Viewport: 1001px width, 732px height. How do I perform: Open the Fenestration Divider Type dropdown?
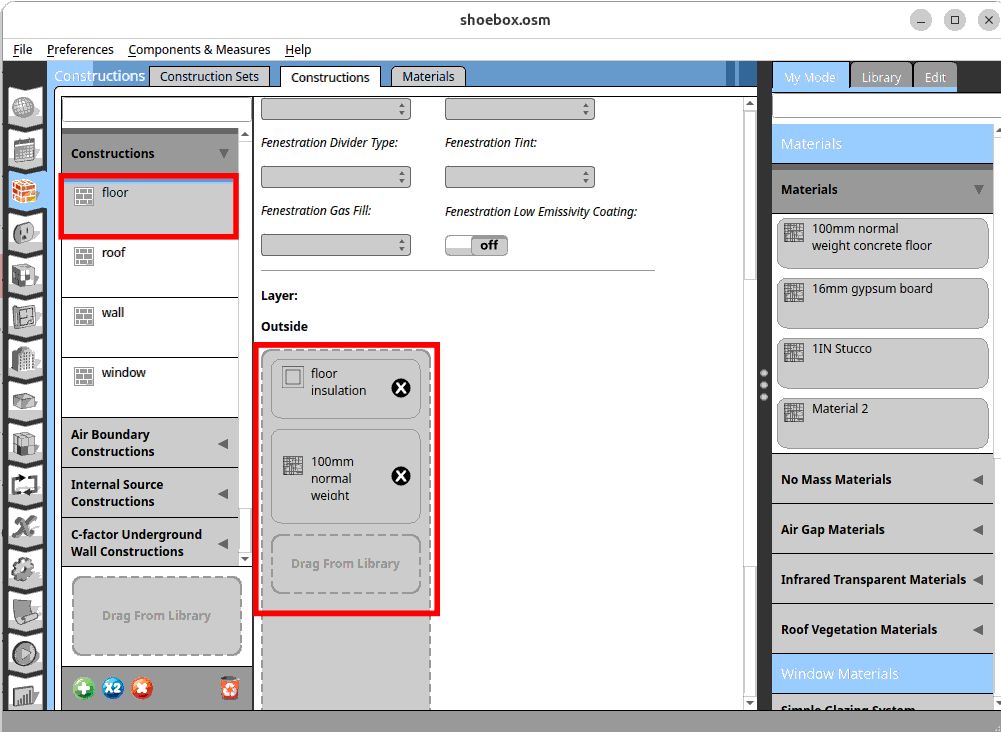pyautogui.click(x=335, y=177)
